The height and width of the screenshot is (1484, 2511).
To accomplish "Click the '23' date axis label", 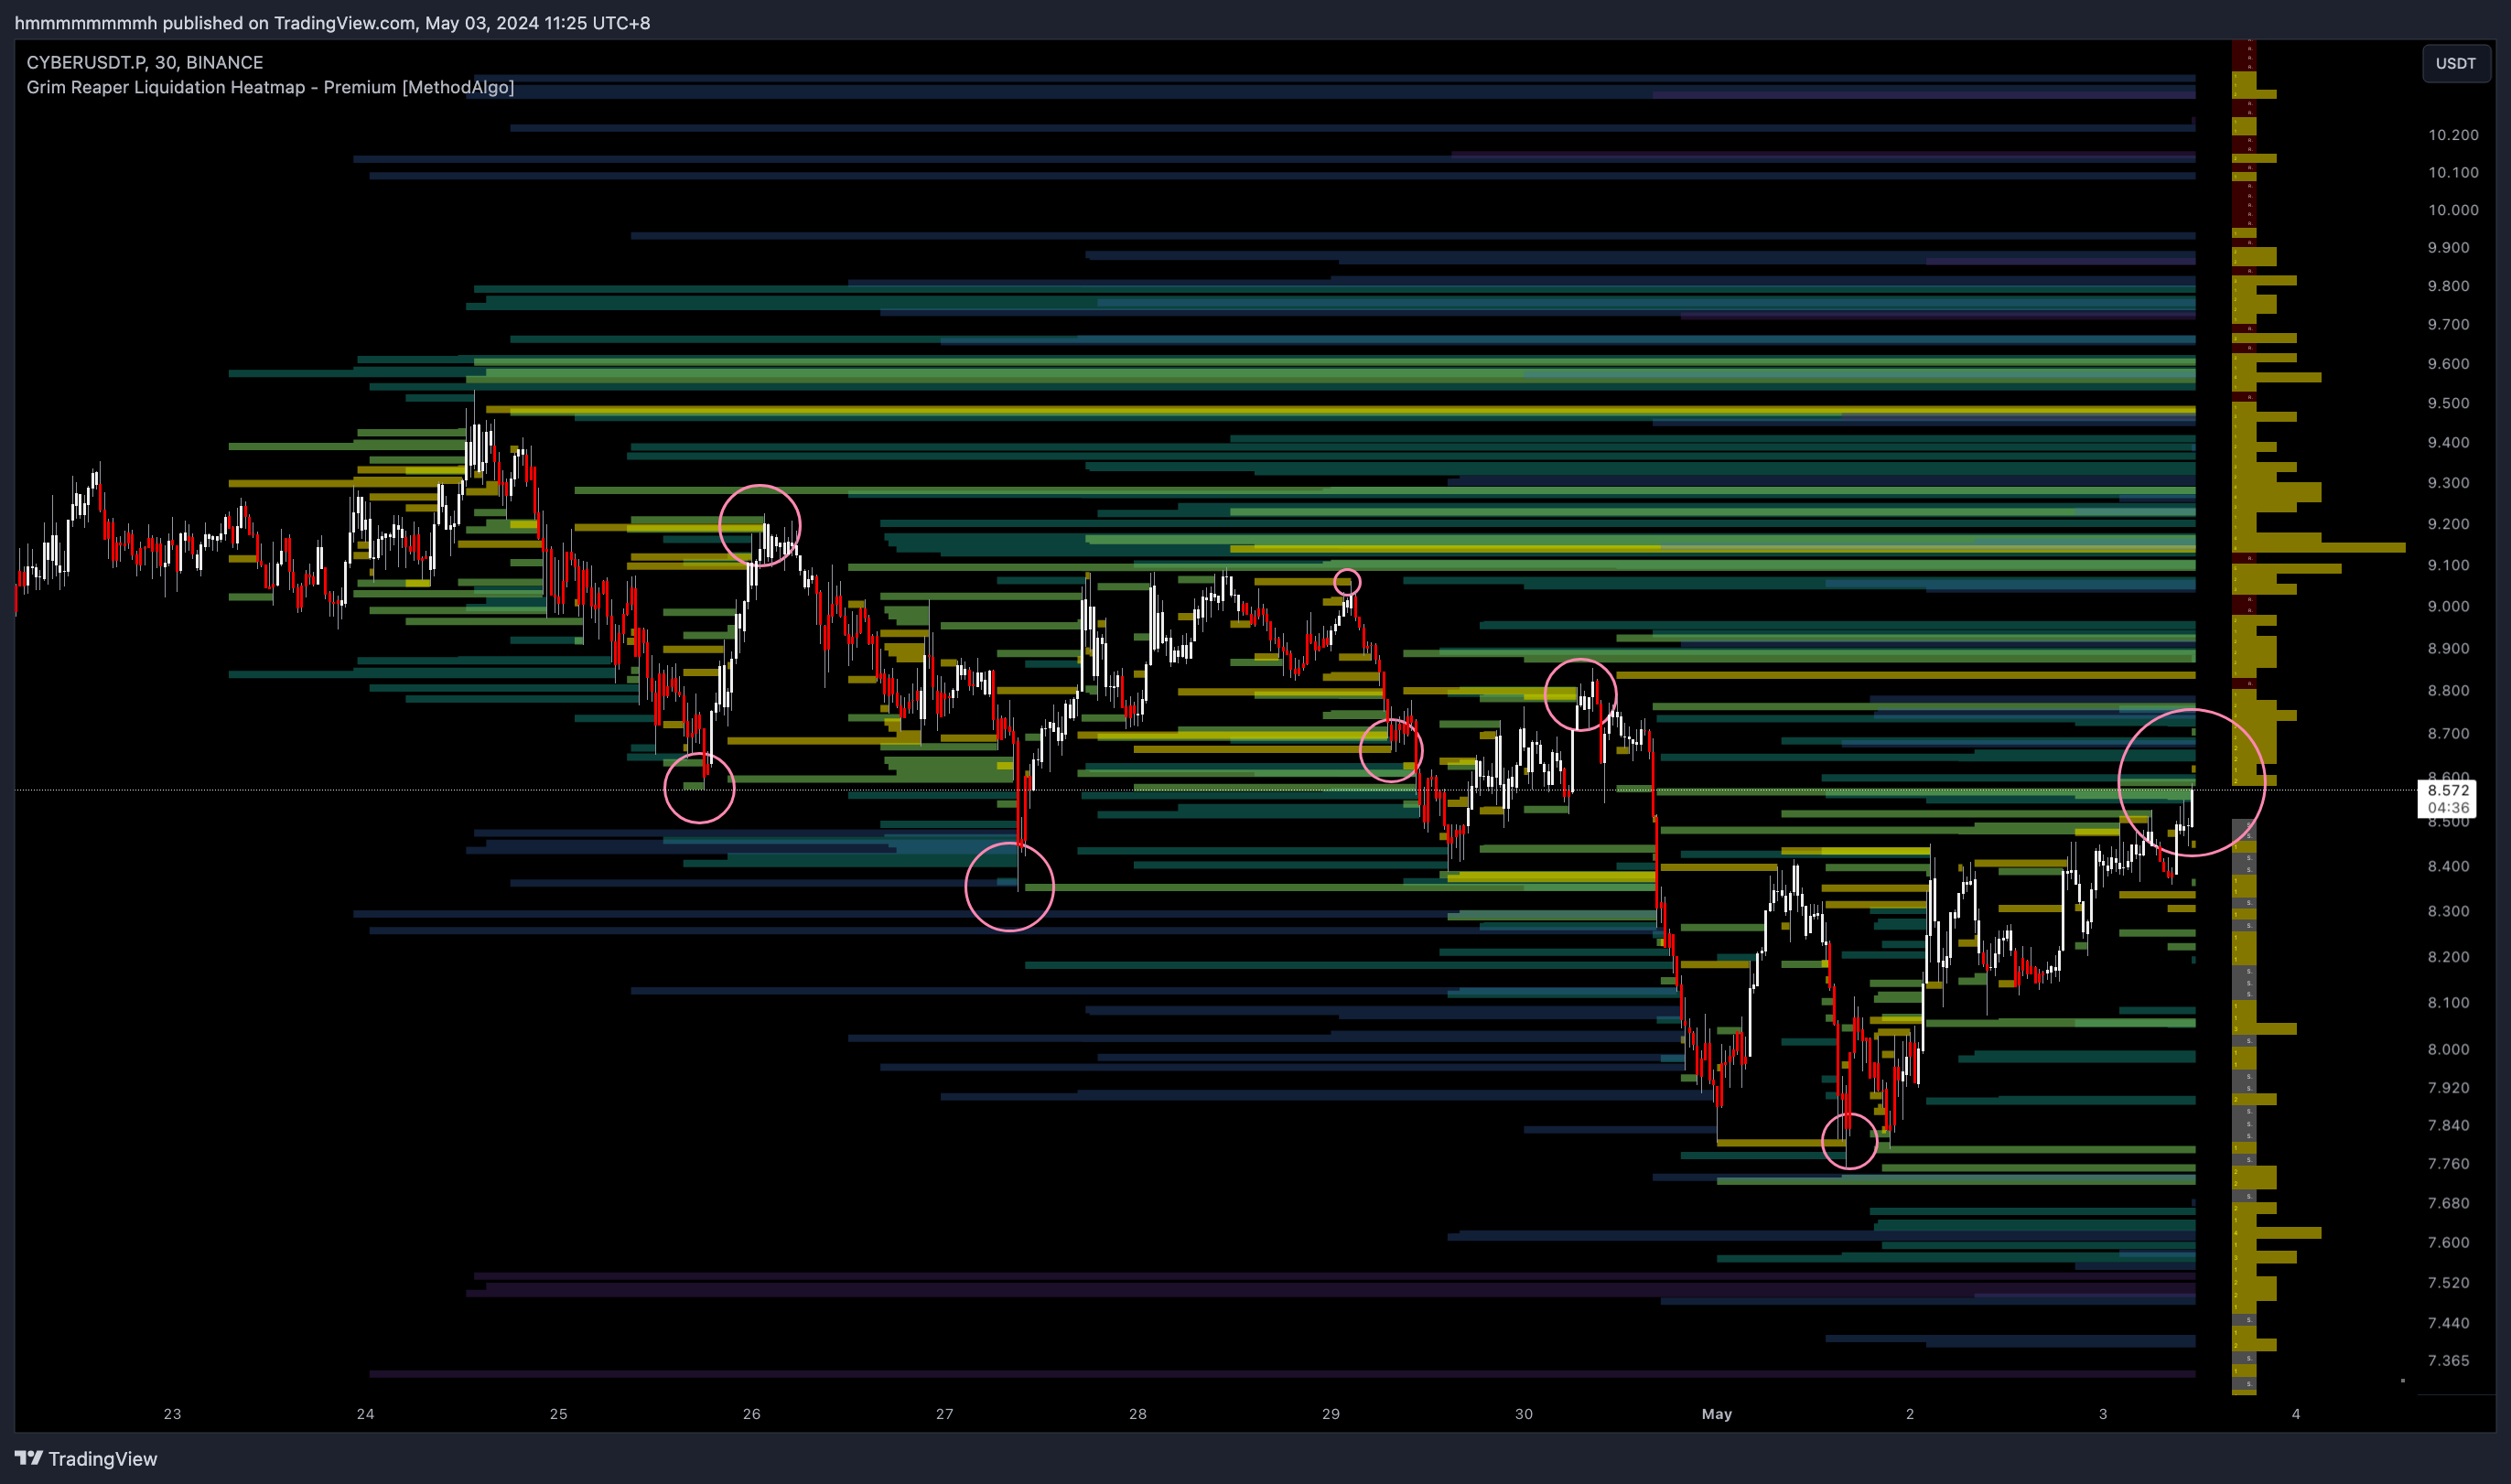I will pyautogui.click(x=172, y=1413).
